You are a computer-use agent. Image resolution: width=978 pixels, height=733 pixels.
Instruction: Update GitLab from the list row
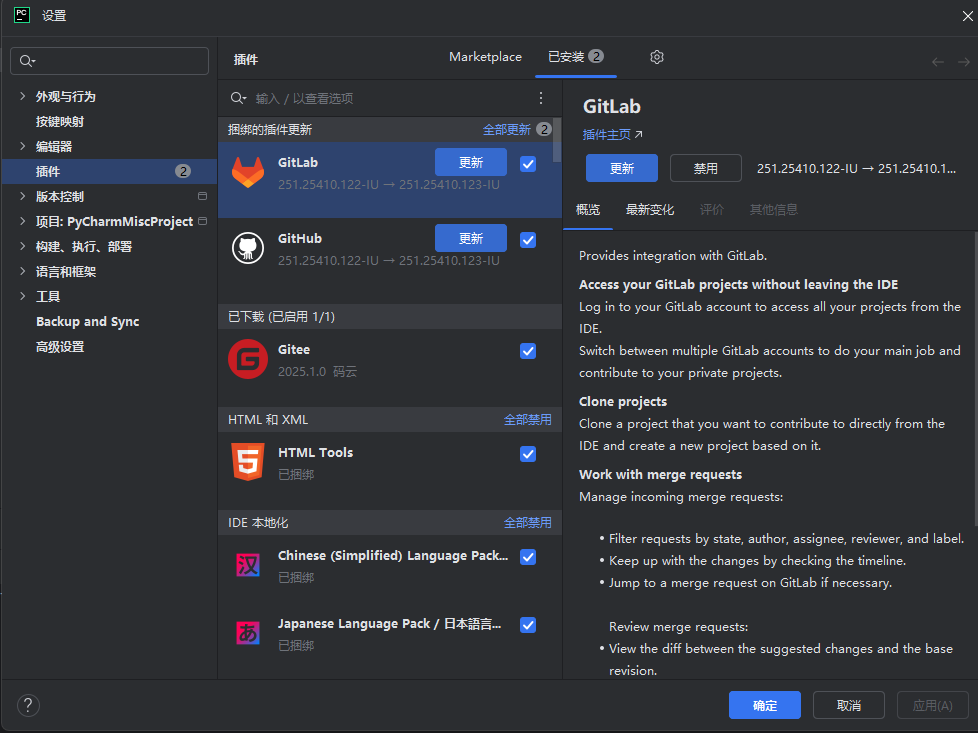pyautogui.click(x=471, y=163)
